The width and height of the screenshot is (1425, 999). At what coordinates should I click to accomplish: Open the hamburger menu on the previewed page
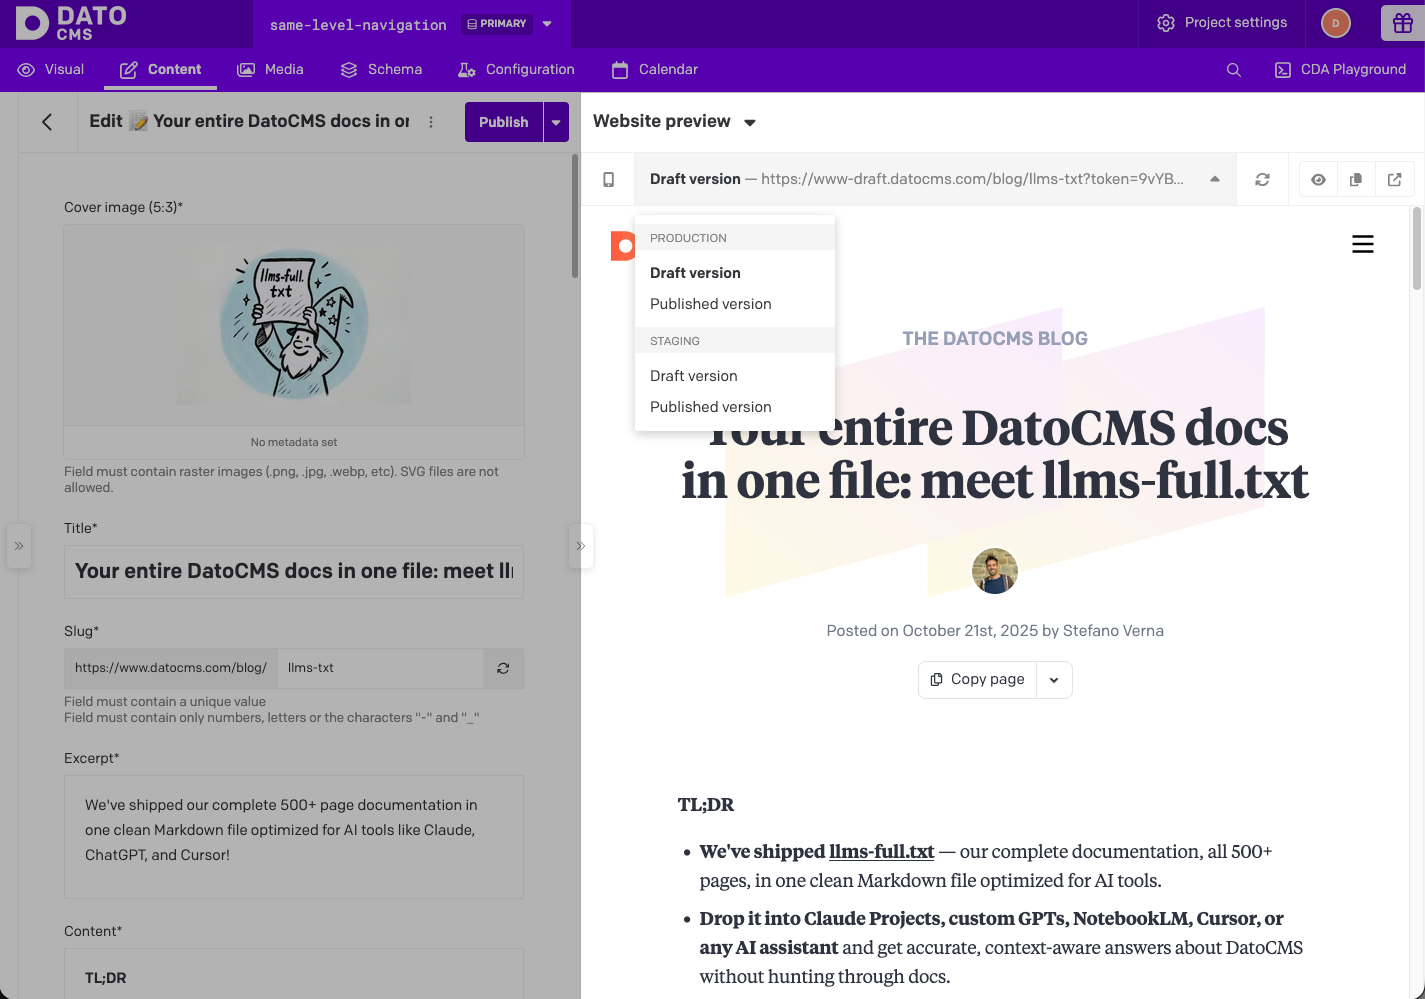coord(1362,243)
